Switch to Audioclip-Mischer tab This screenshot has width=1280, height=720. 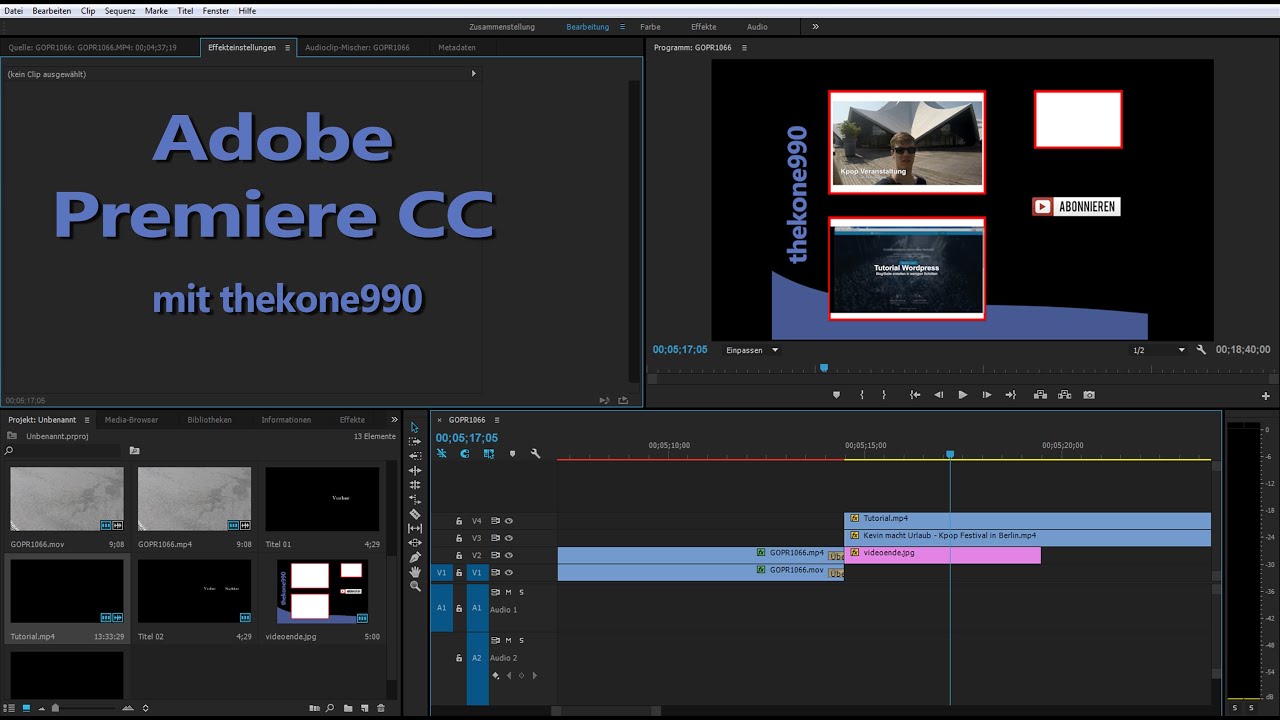coord(357,47)
